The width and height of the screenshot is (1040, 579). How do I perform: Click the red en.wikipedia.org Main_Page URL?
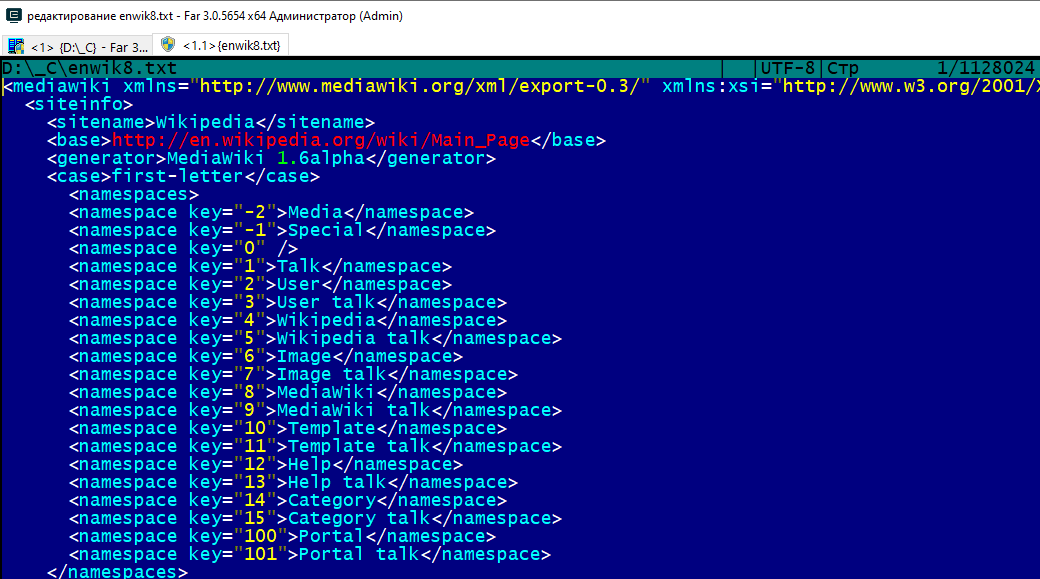point(321,141)
